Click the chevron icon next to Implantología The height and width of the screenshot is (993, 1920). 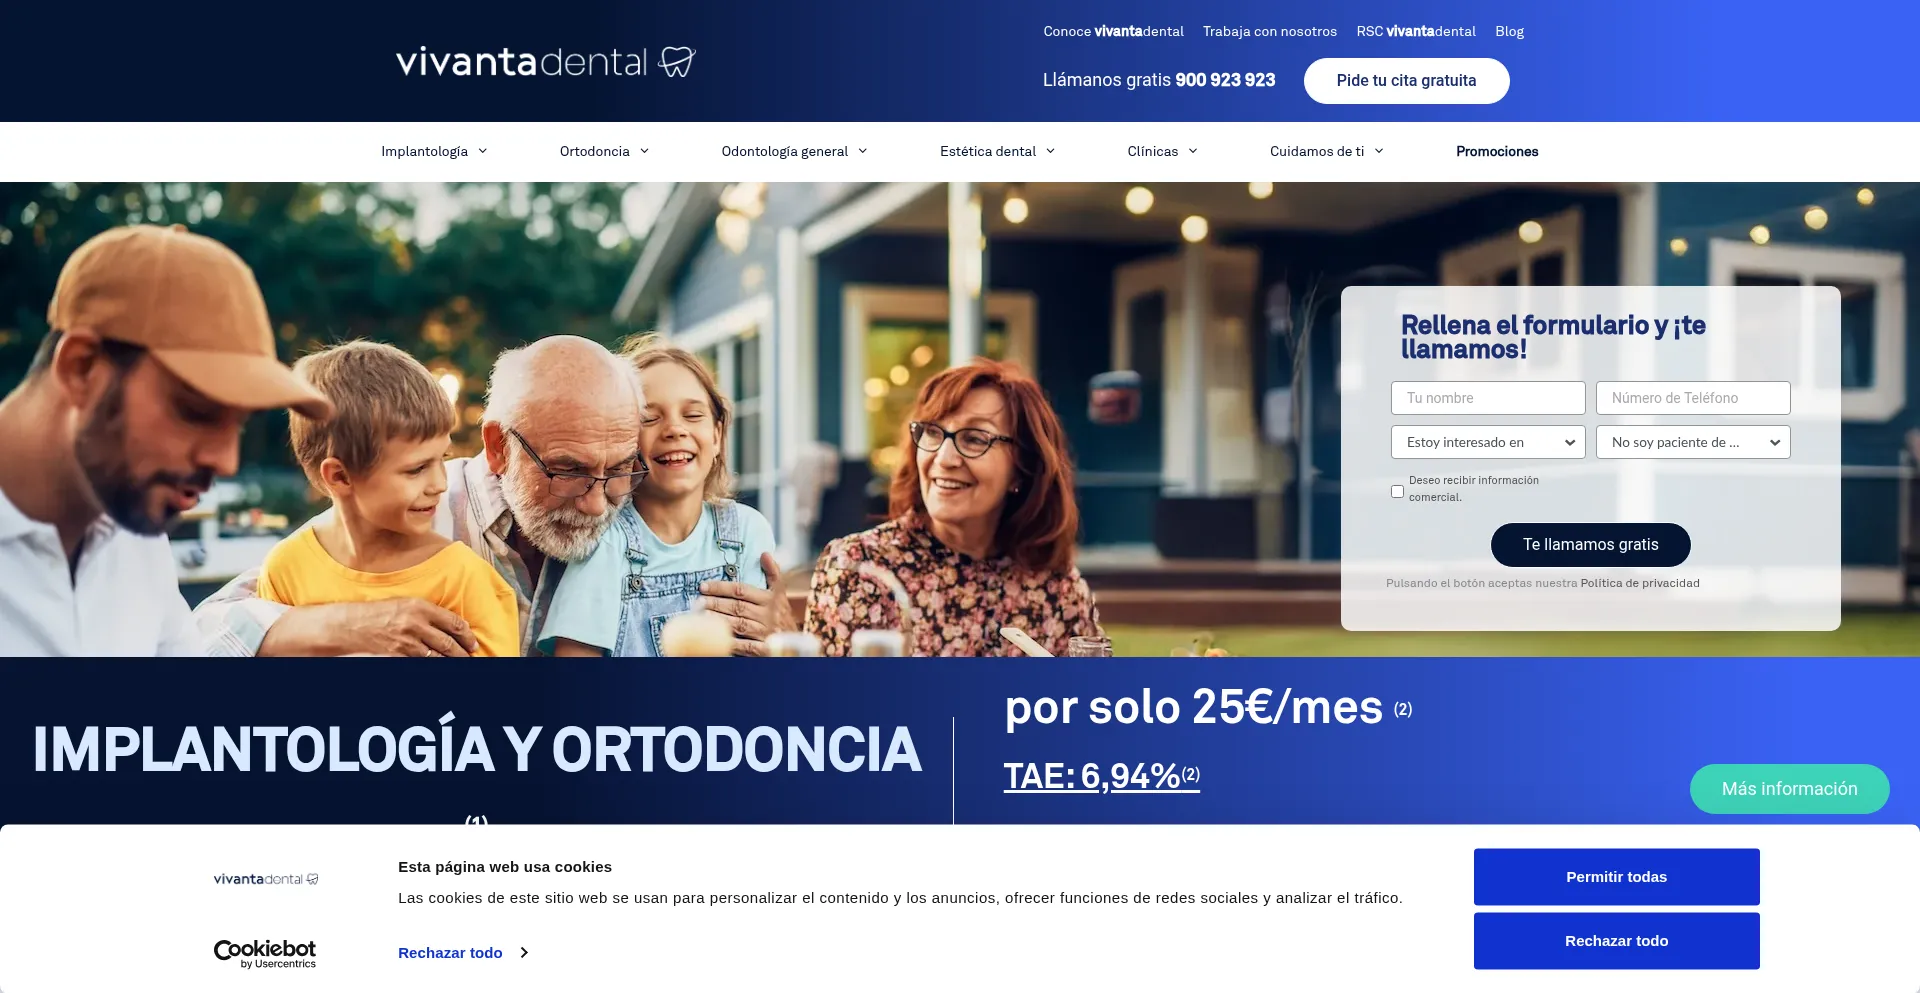pyautogui.click(x=483, y=151)
